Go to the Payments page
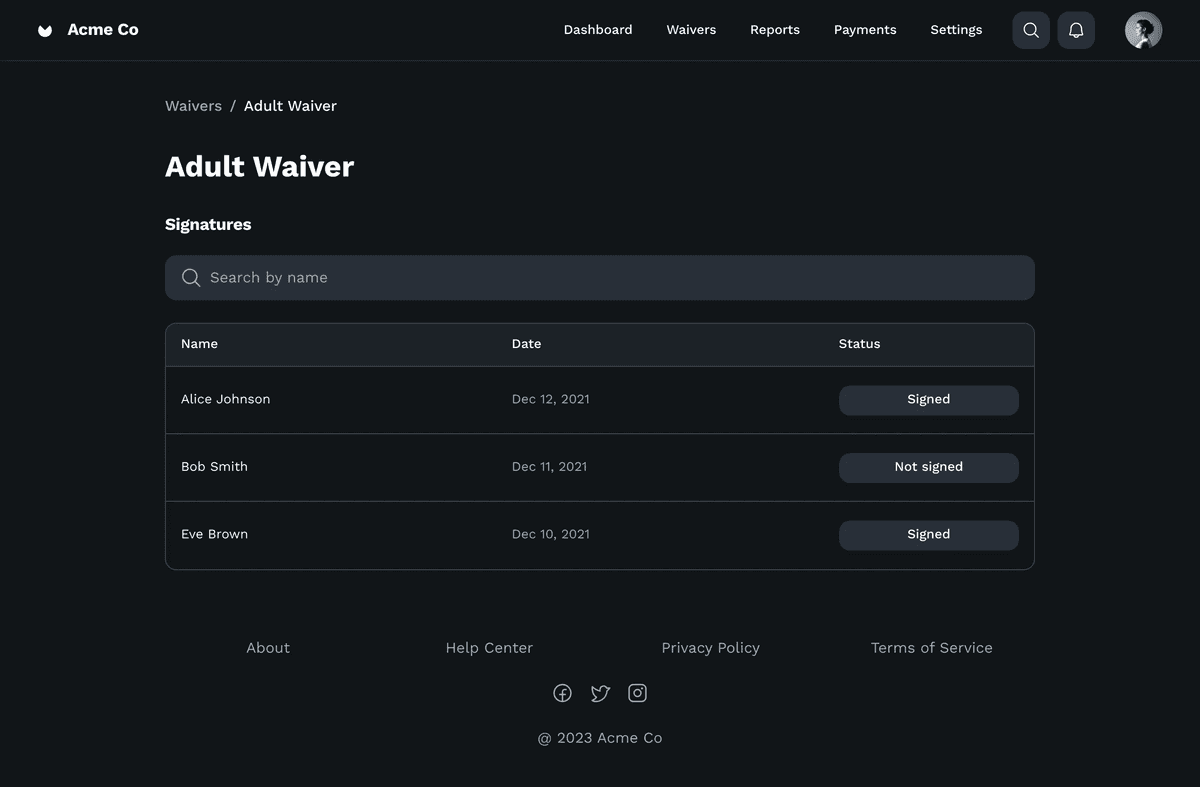 click(865, 29)
